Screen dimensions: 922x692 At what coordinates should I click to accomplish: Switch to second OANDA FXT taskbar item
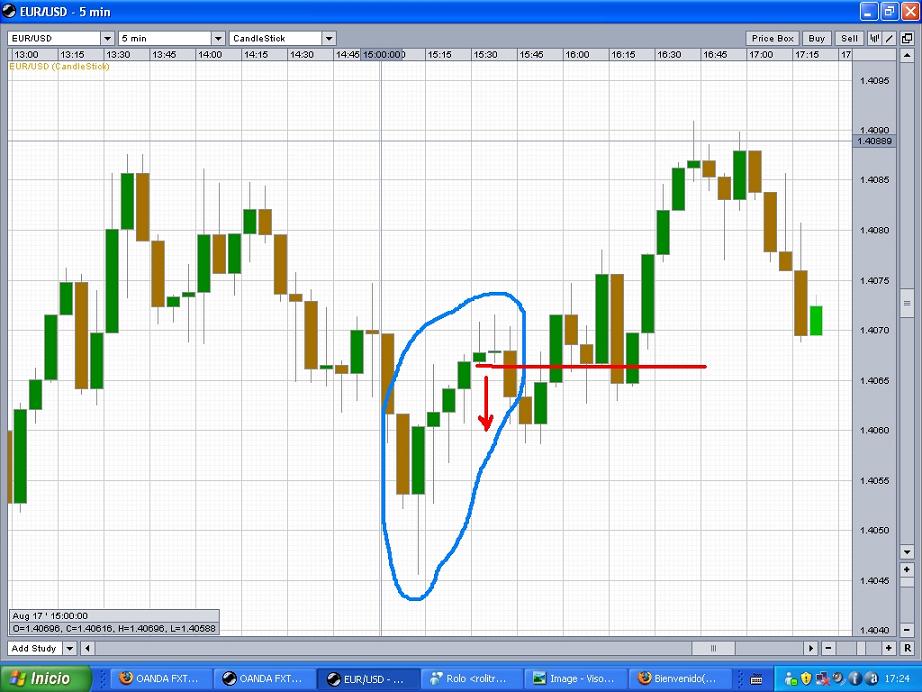point(263,679)
